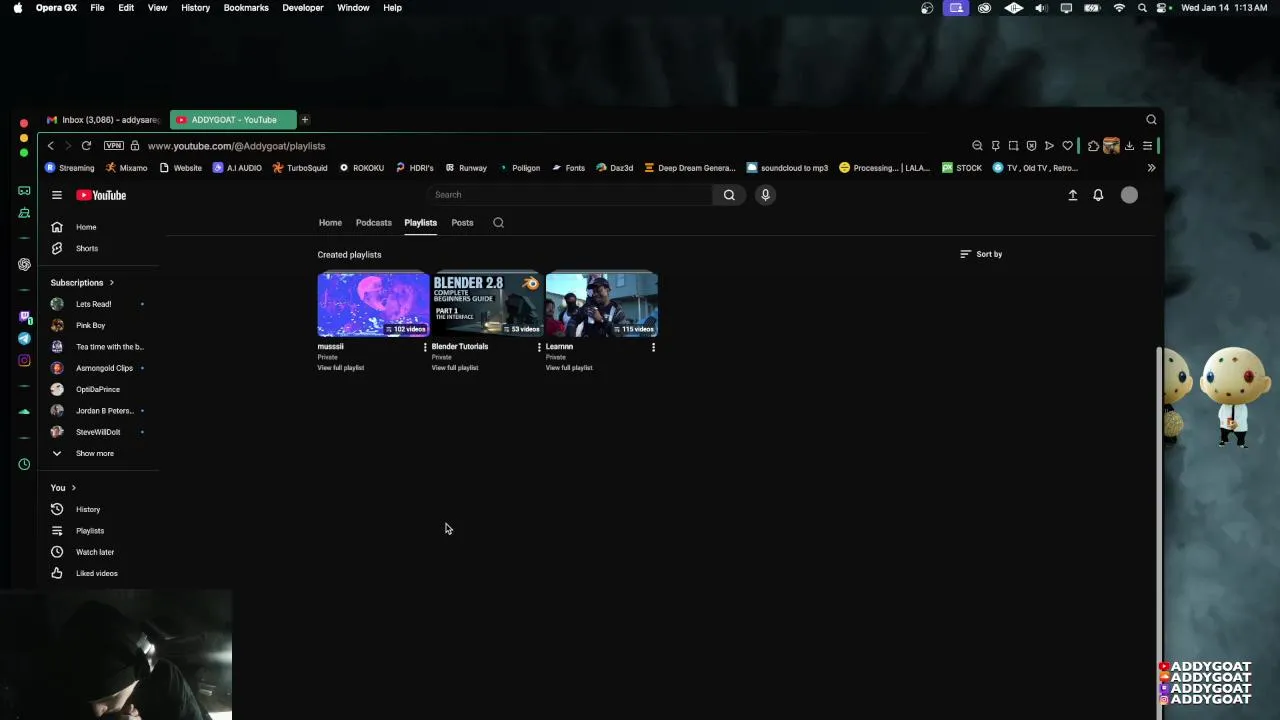Viewport: 1280px width, 720px height.
Task: Open downloads arrow icon in toolbar
Action: (x=1129, y=146)
